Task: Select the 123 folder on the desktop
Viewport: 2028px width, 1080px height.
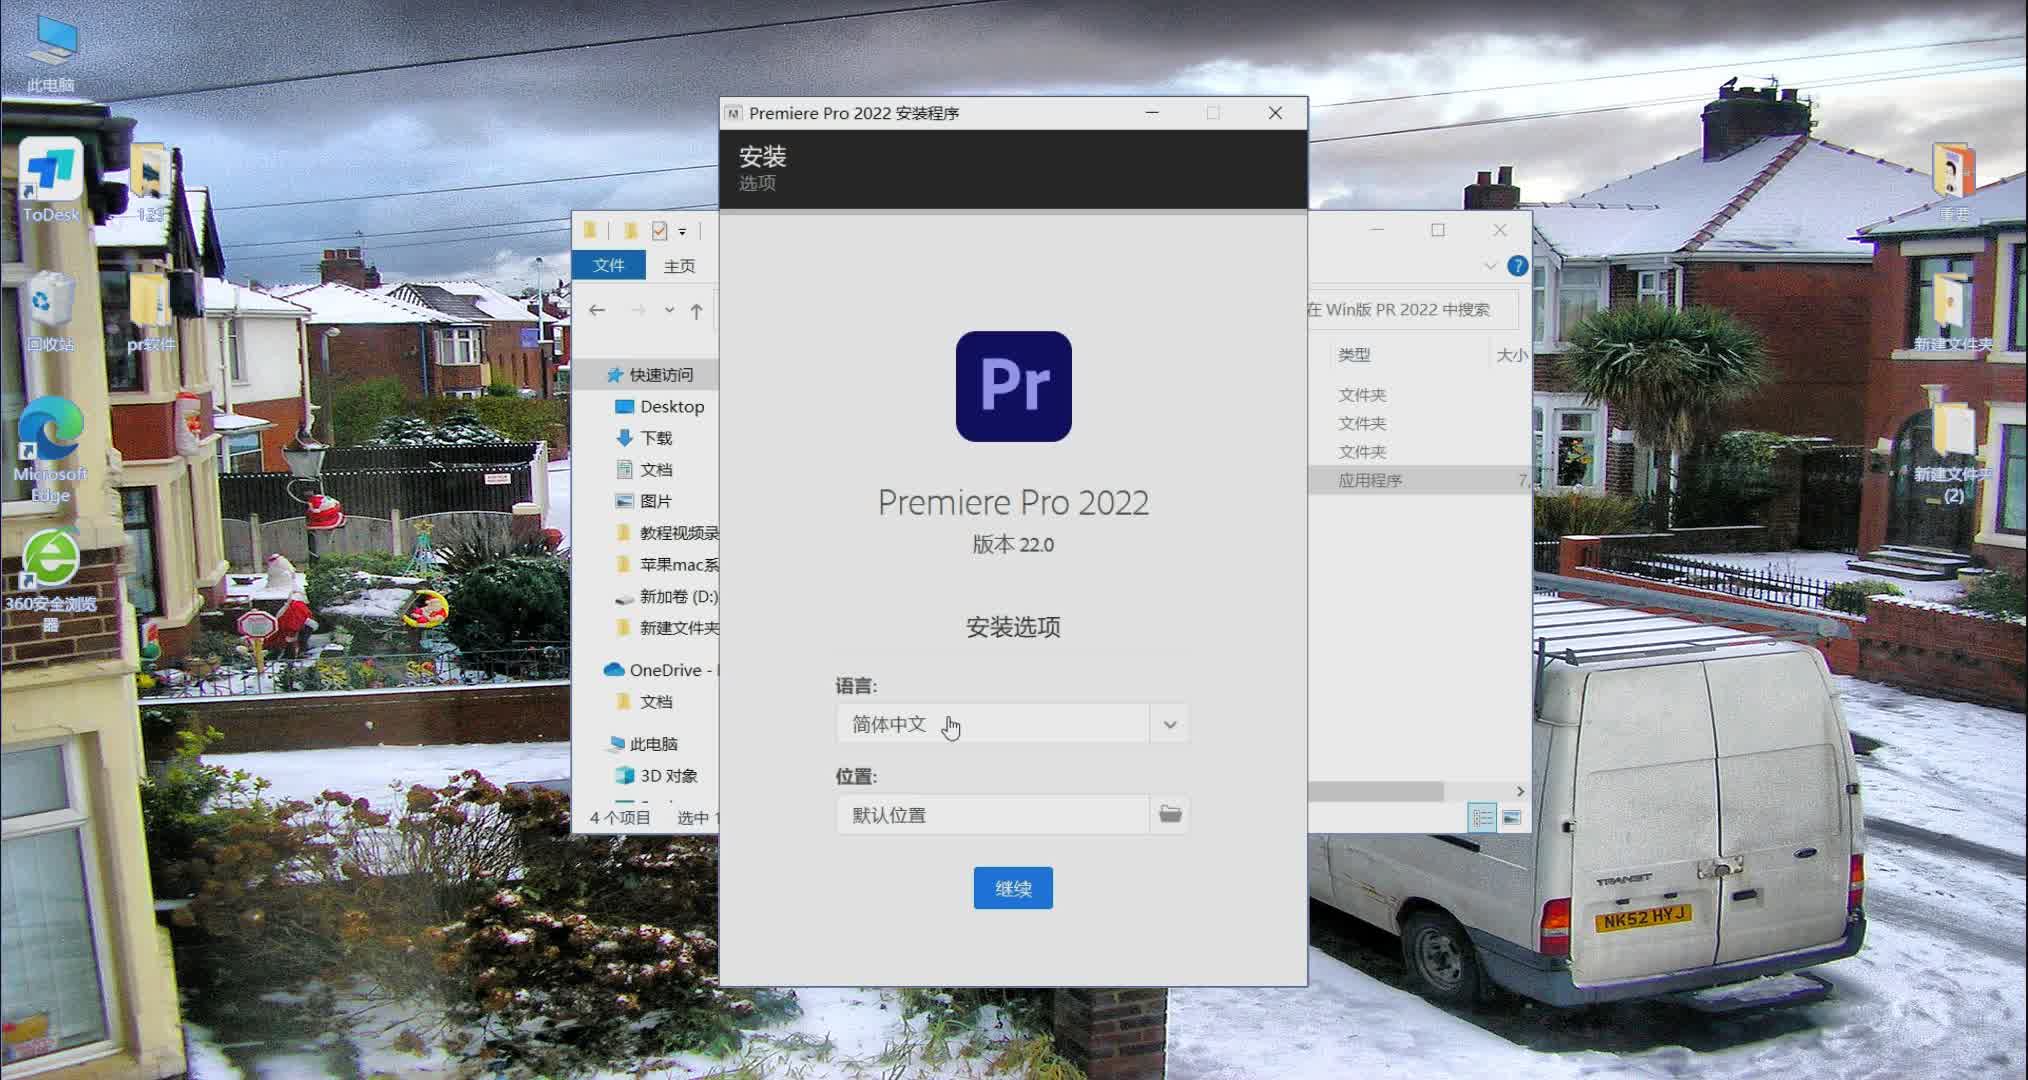Action: coord(150,181)
